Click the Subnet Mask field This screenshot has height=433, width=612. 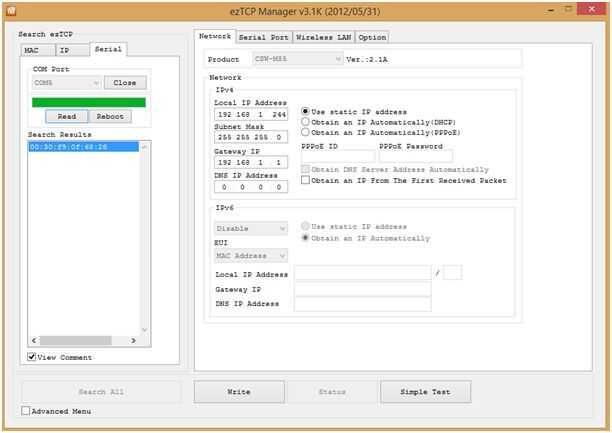click(x=251, y=137)
